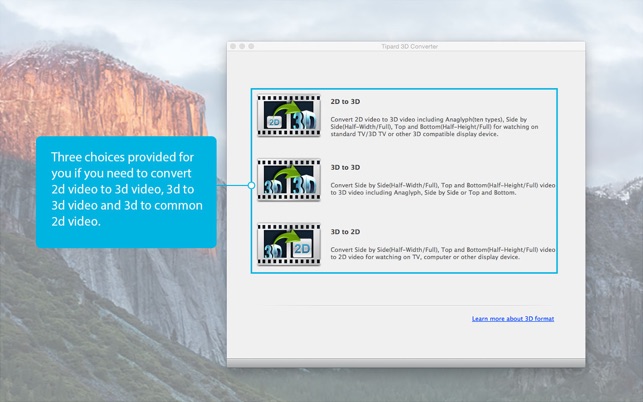Select the "3D to 3D" heading

(x=345, y=167)
